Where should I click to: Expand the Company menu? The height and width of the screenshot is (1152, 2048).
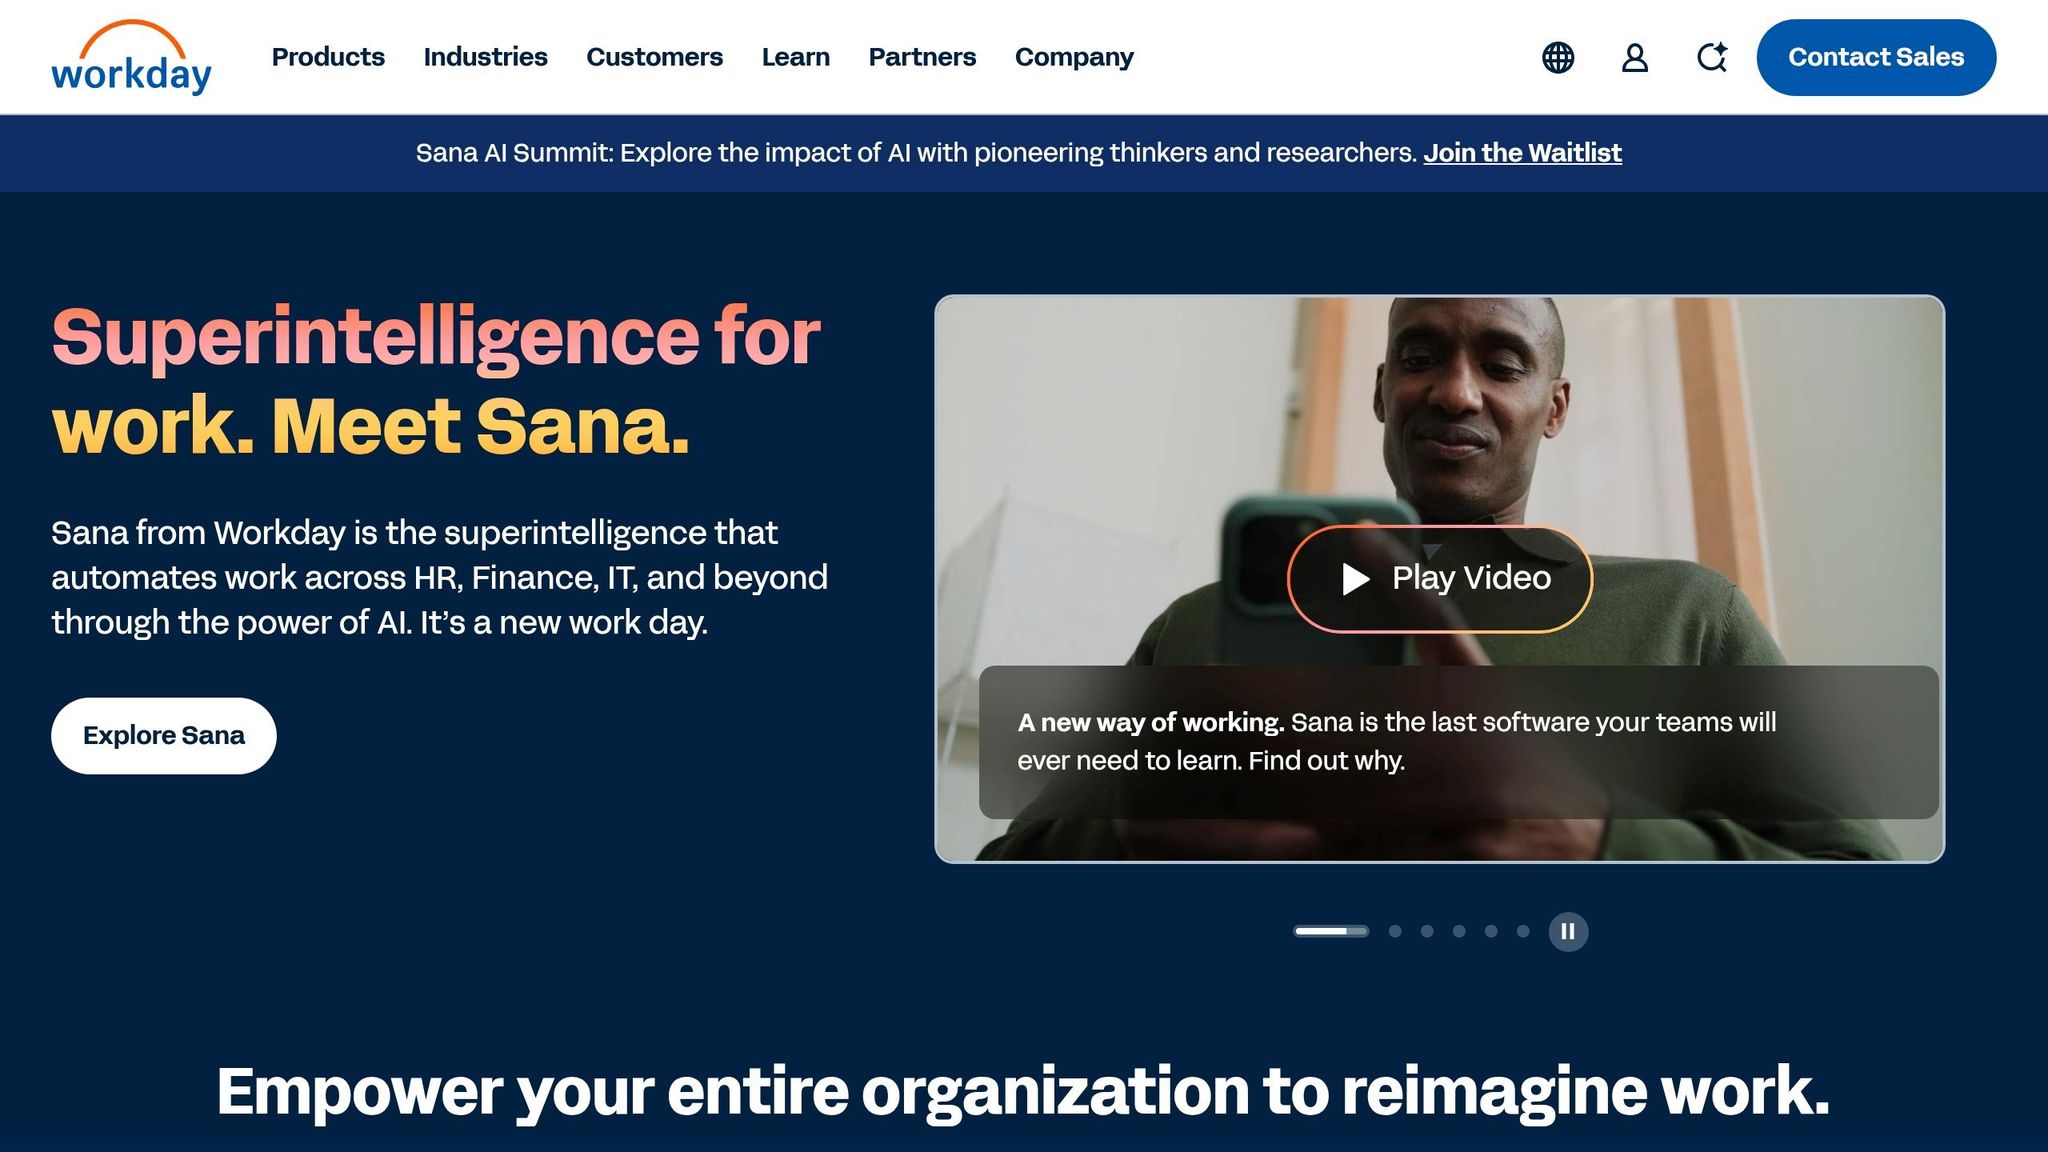coord(1074,57)
